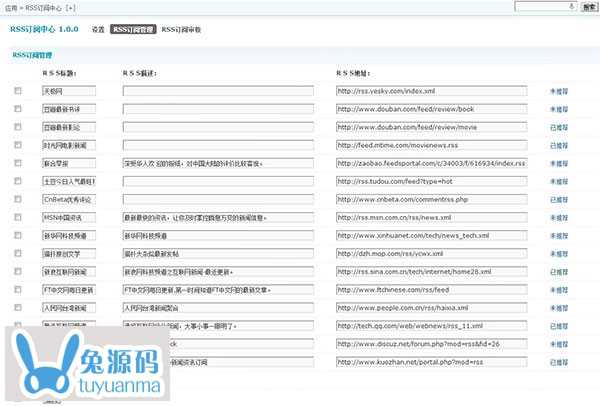Screen dimensions: 600x406
Task: Click the empty description field in the rss.yesky.com row
Action: tap(218, 91)
